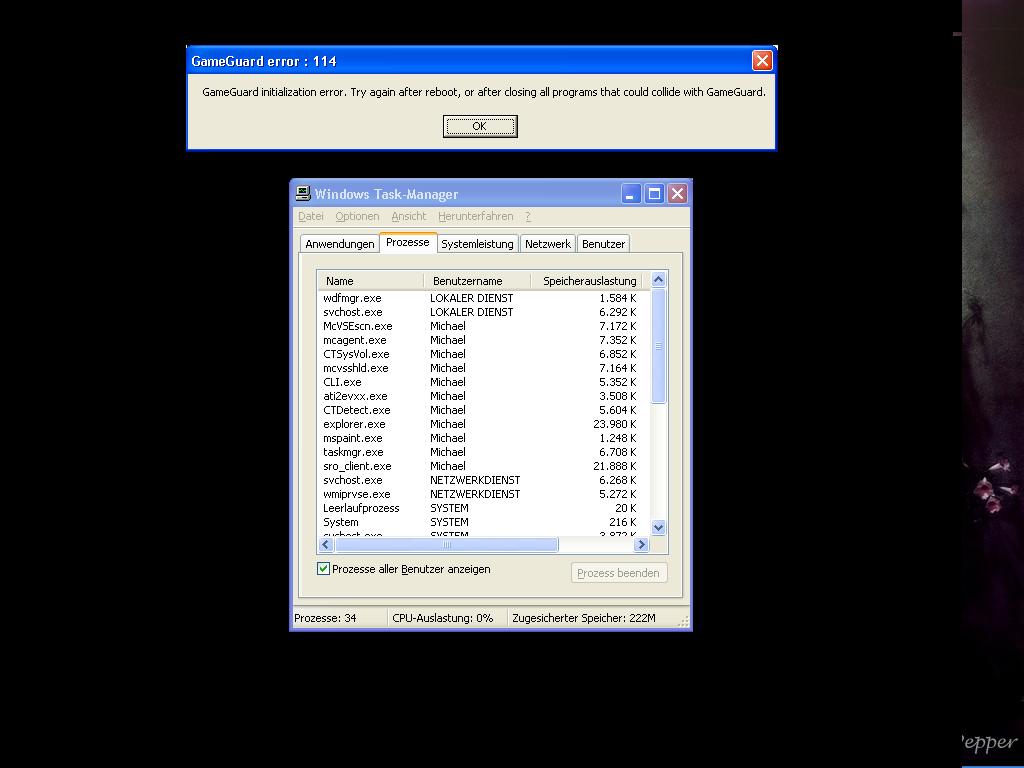1024x768 pixels.
Task: Open the Ansicht menu
Action: [x=408, y=216]
